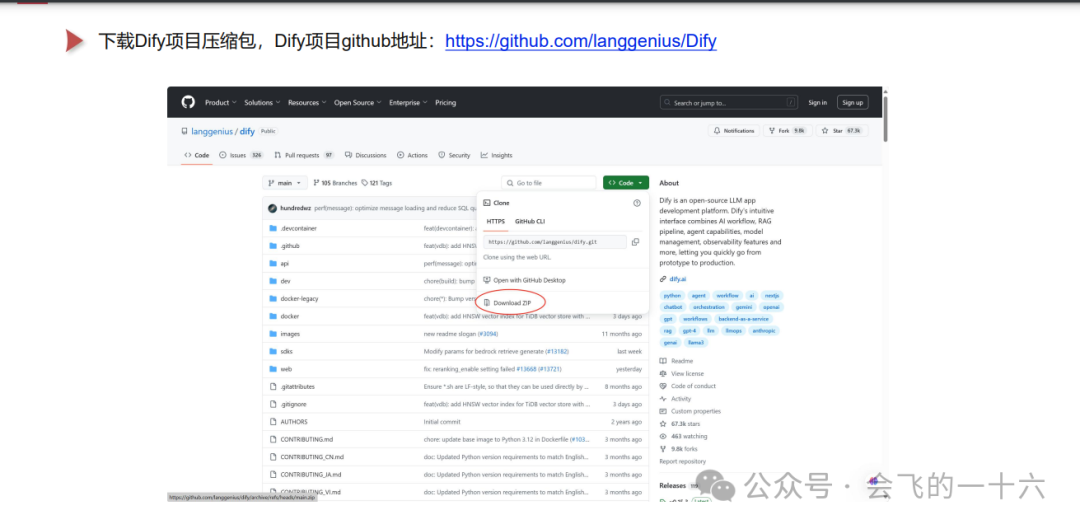Star the dify repository
Image resolution: width=1080 pixels, height=529 pixels.
(x=842, y=130)
